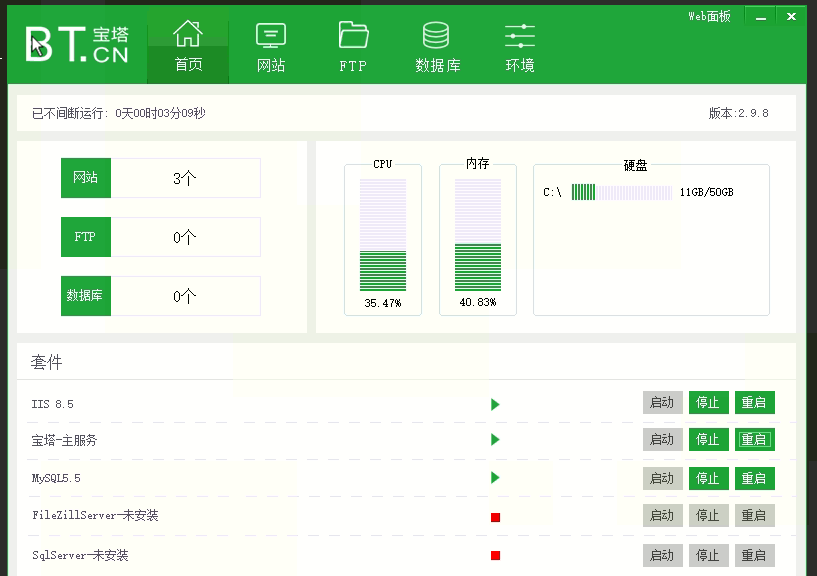Click the 数据库 0个 count value
This screenshot has width=817, height=576.
coord(185,296)
